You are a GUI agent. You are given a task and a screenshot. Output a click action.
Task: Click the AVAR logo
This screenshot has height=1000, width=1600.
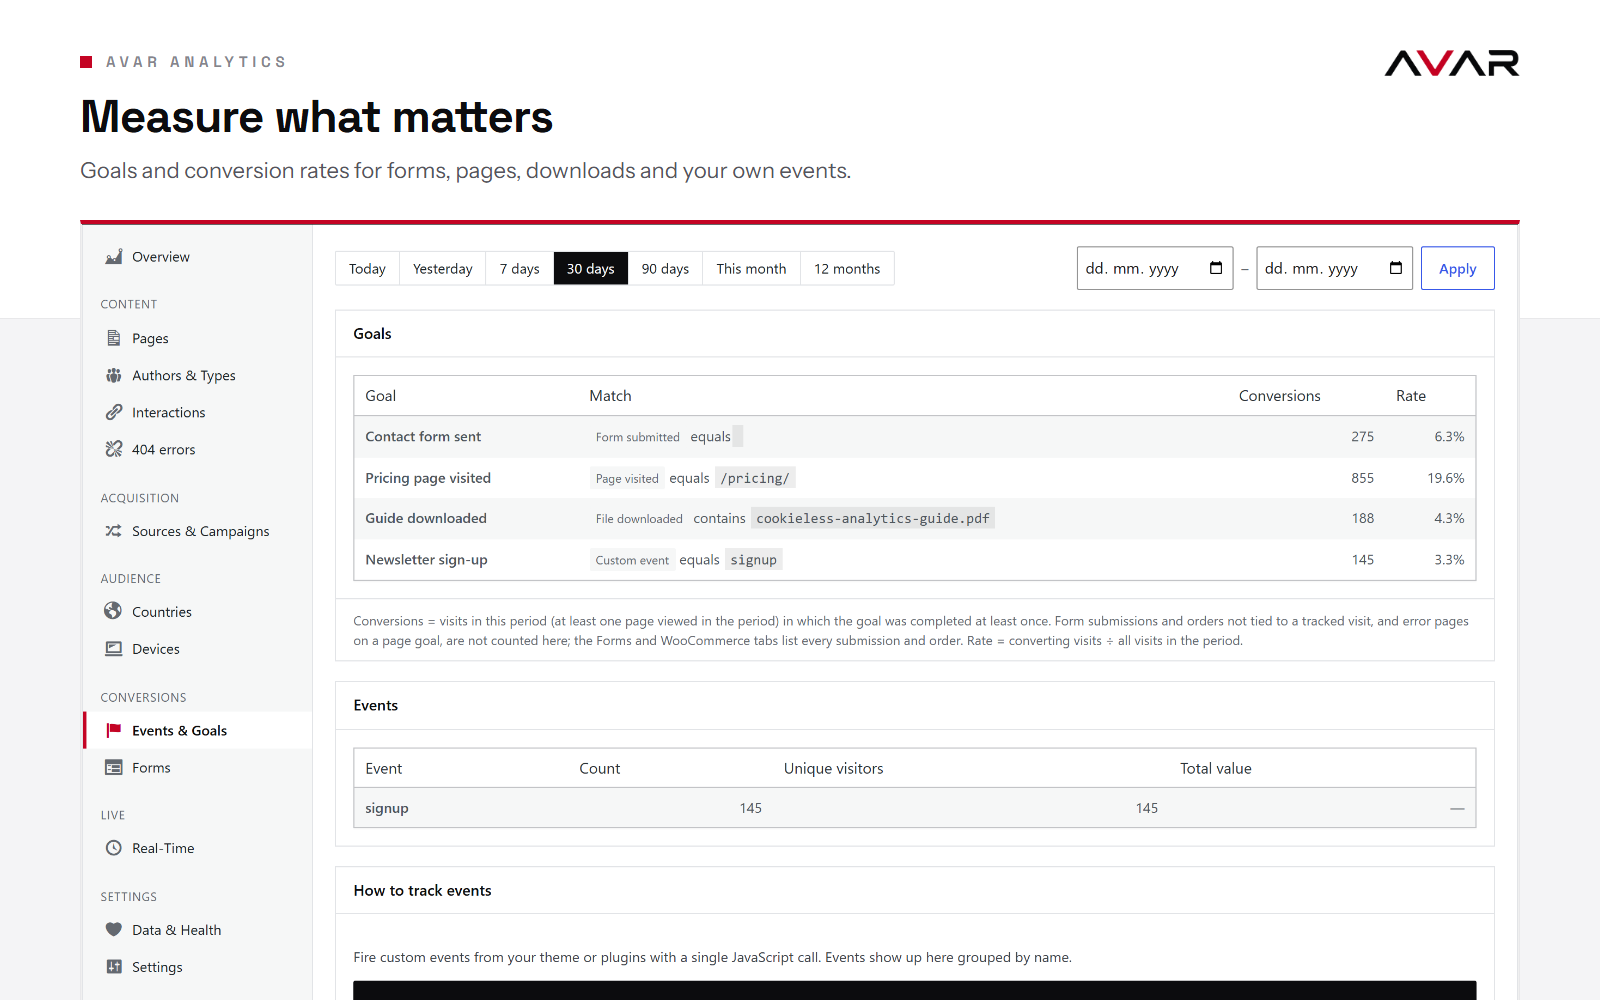pyautogui.click(x=1452, y=63)
